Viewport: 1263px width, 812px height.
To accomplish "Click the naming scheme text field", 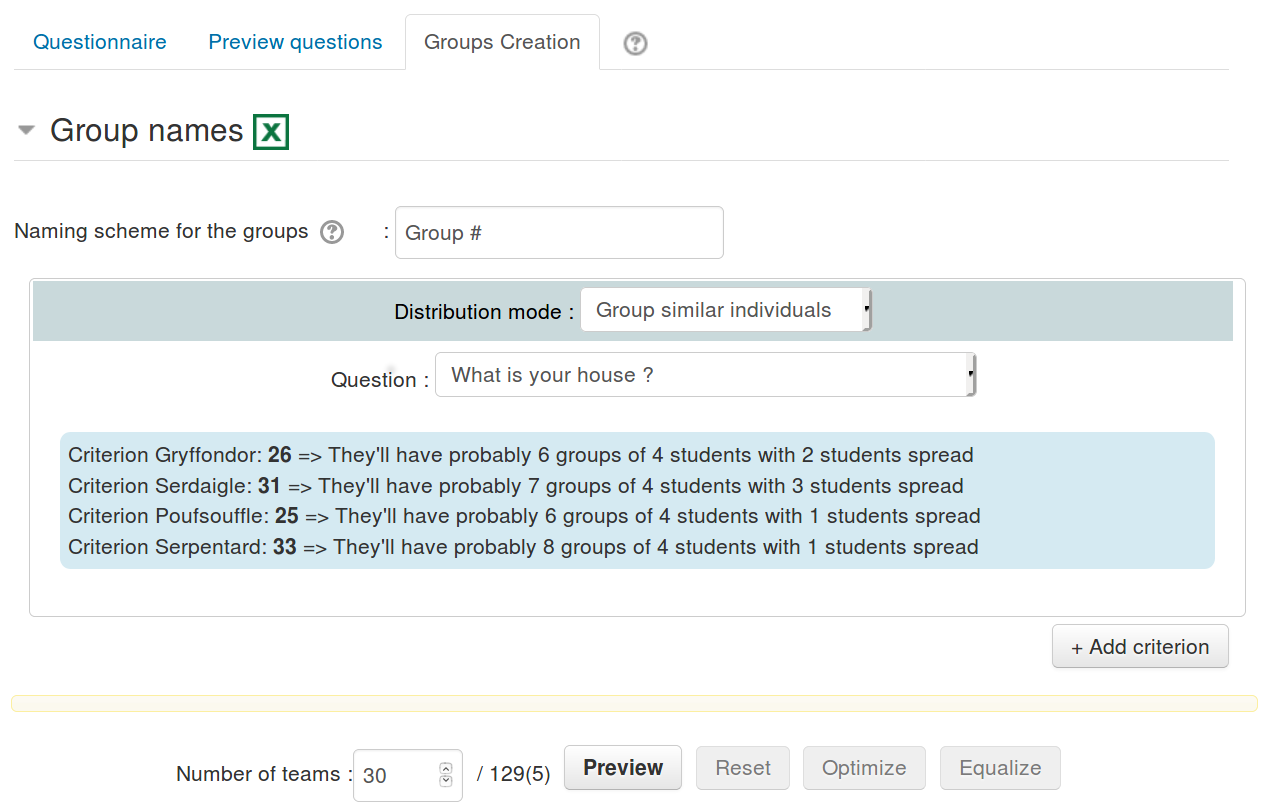I will 559,233.
